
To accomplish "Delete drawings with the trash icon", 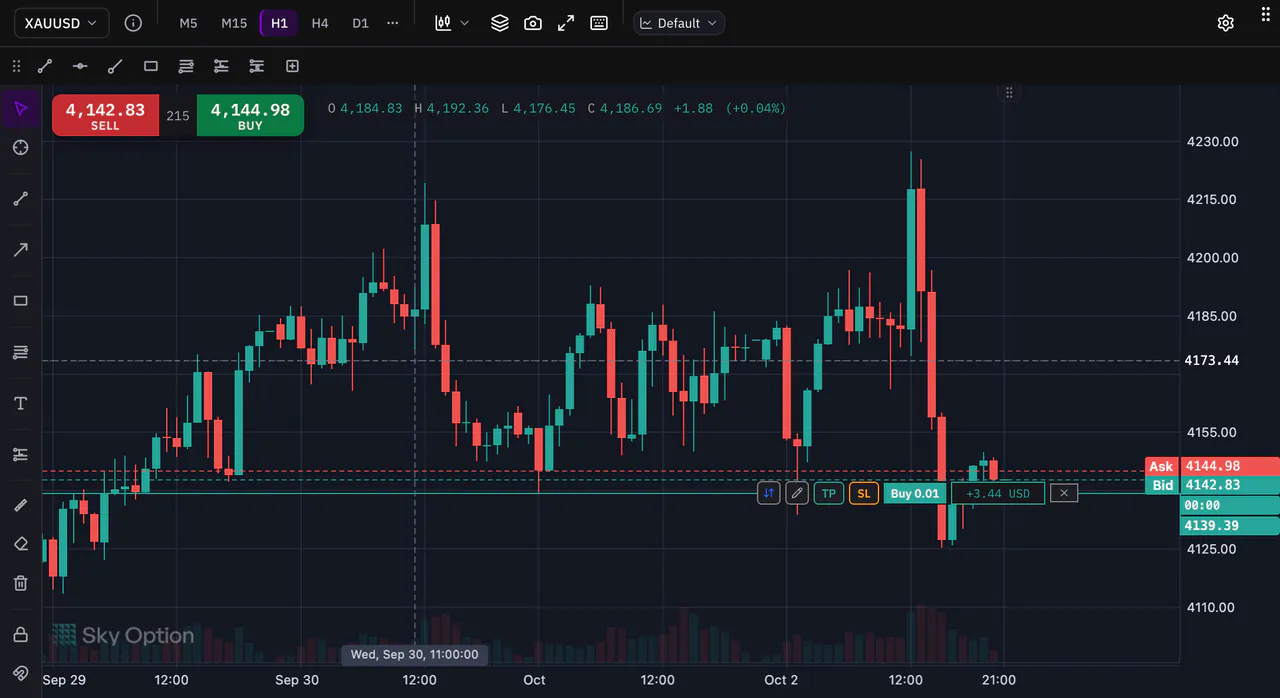I will pos(21,583).
